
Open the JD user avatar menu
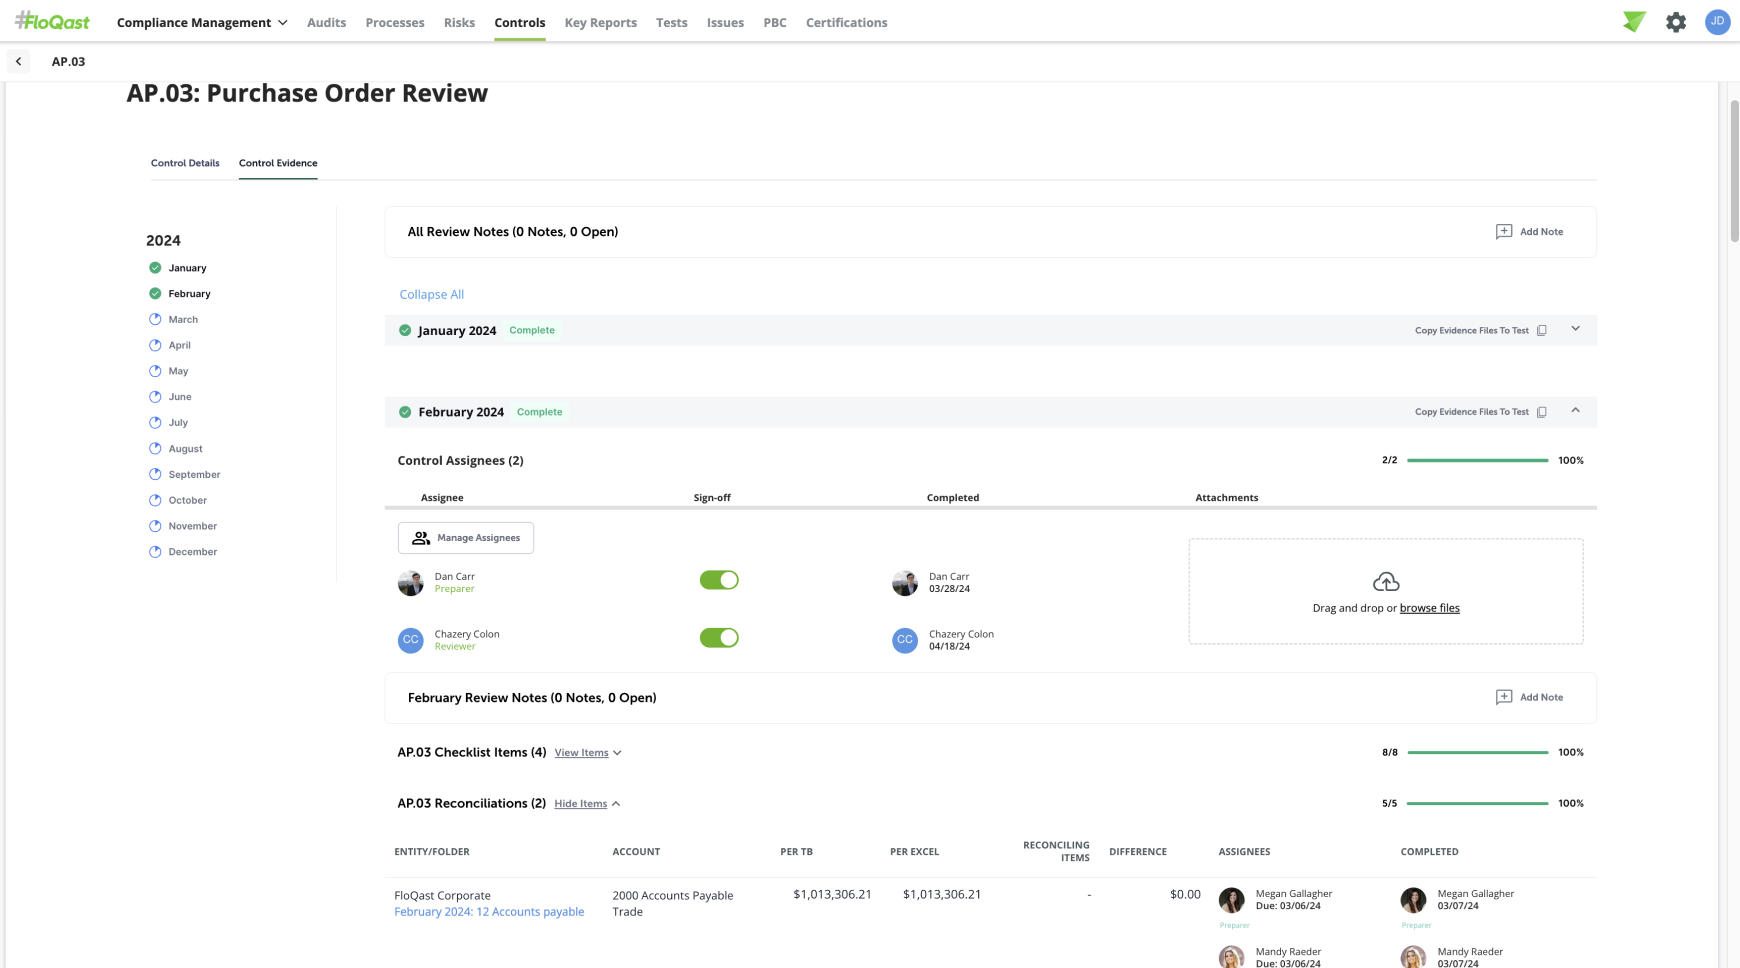pos(1717,22)
